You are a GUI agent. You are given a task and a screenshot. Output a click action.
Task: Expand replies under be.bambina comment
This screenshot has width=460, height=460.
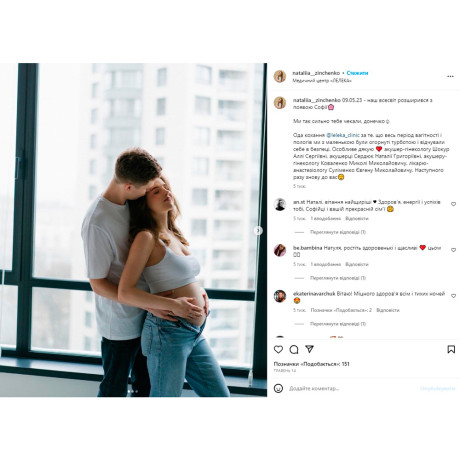click(338, 278)
